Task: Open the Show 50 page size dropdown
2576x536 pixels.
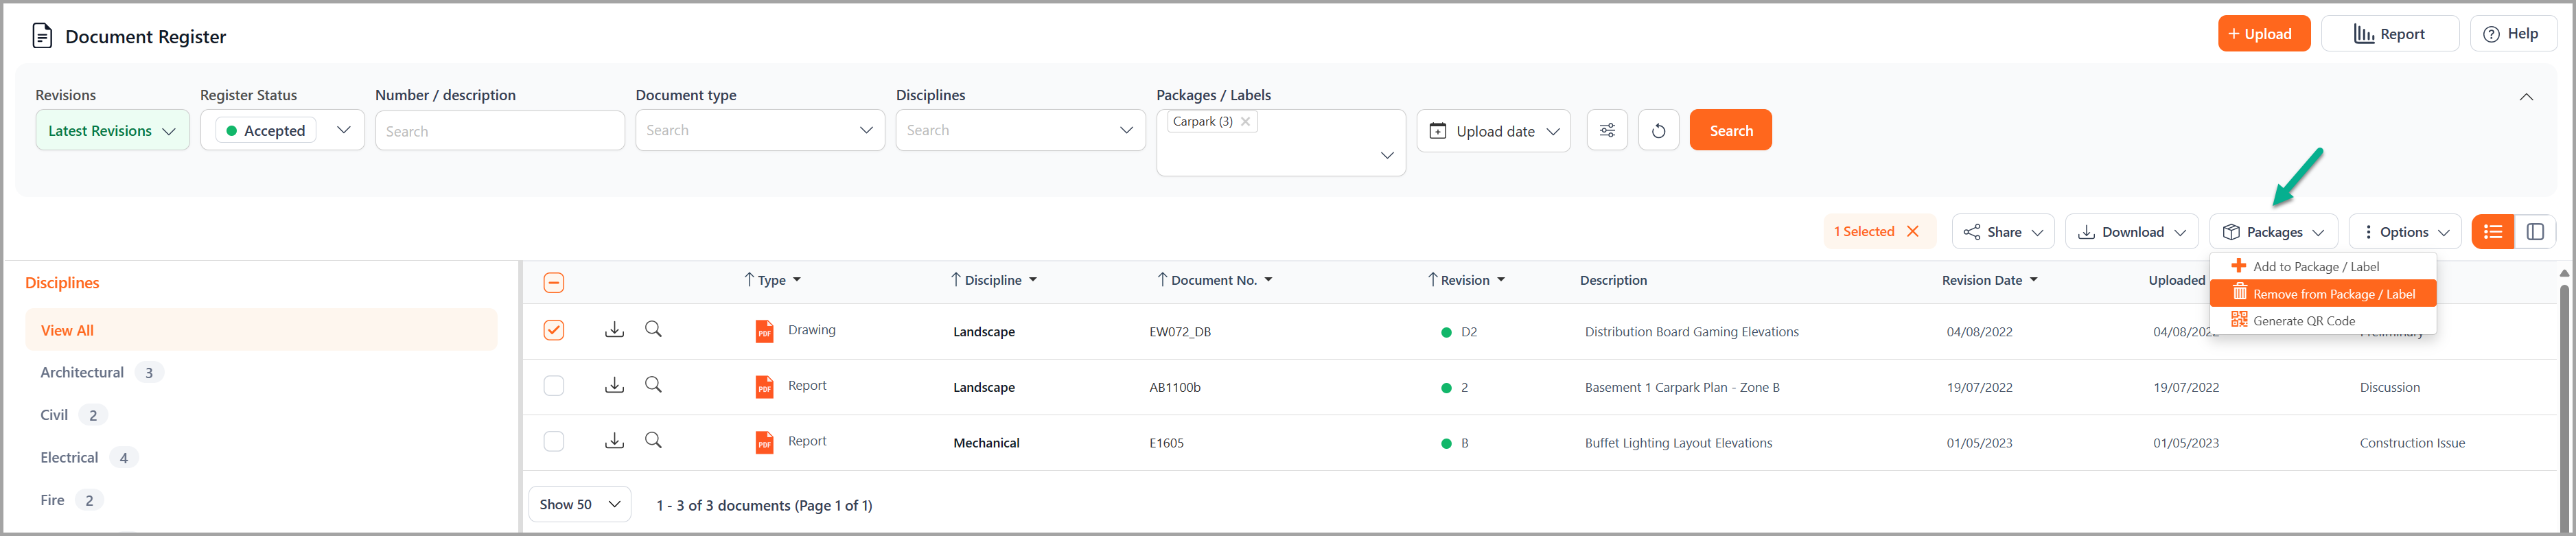Action: (579, 505)
